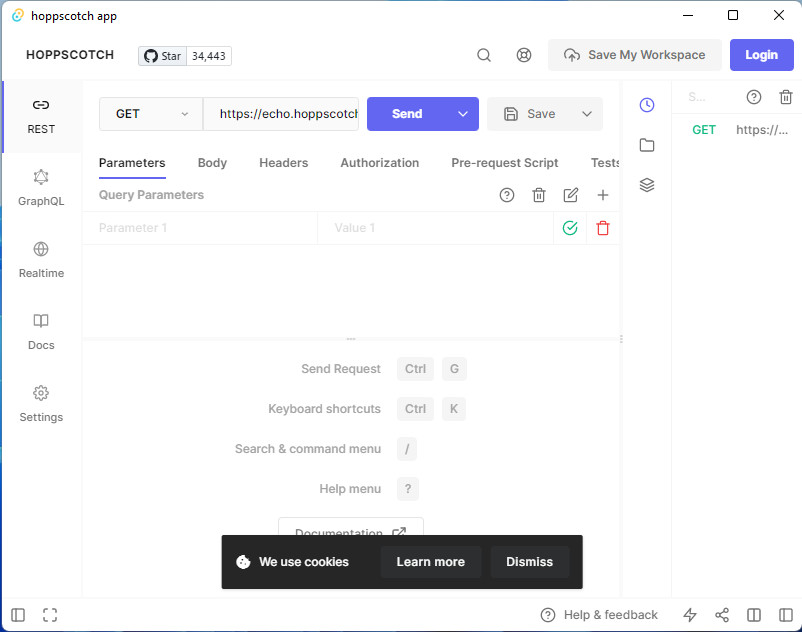Send the request
Viewport: 802px width, 632px height.
pos(407,114)
